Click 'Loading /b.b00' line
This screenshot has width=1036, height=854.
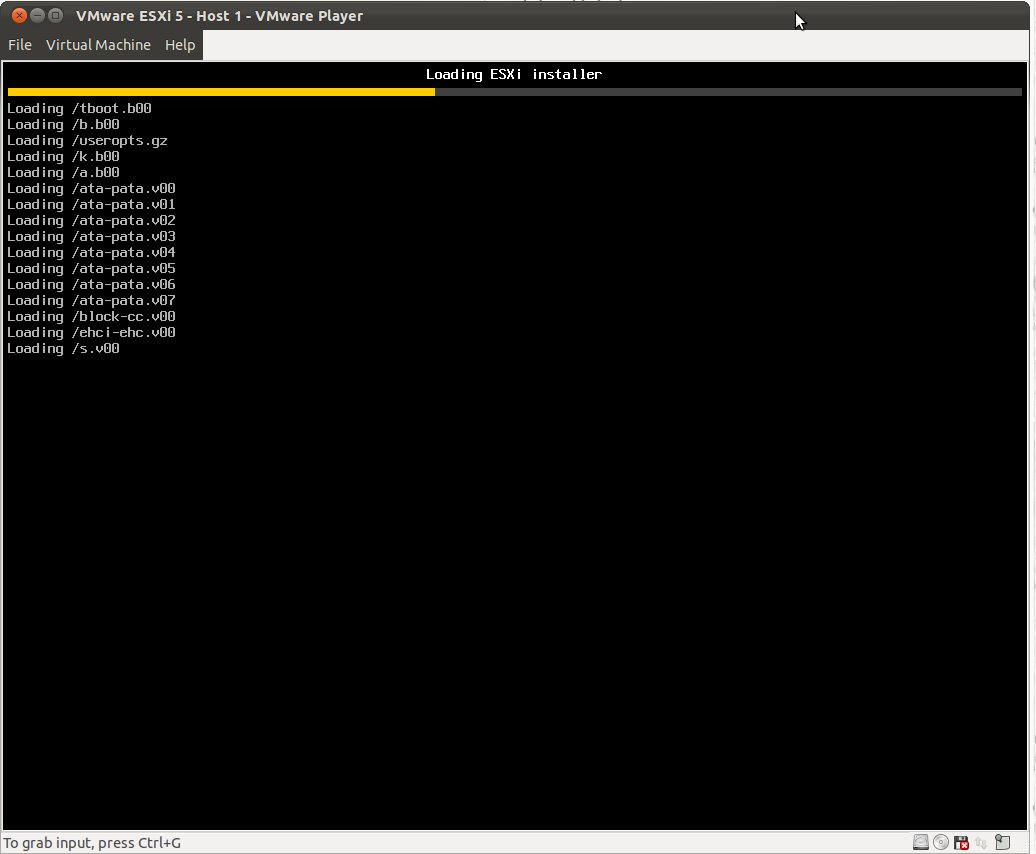click(x=63, y=124)
